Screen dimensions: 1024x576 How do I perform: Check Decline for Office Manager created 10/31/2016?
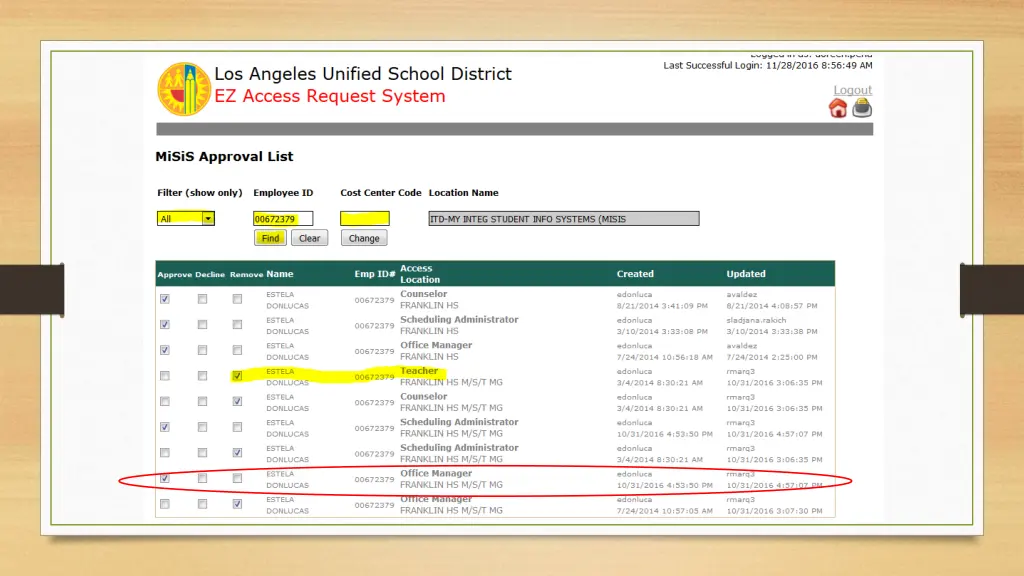point(202,479)
